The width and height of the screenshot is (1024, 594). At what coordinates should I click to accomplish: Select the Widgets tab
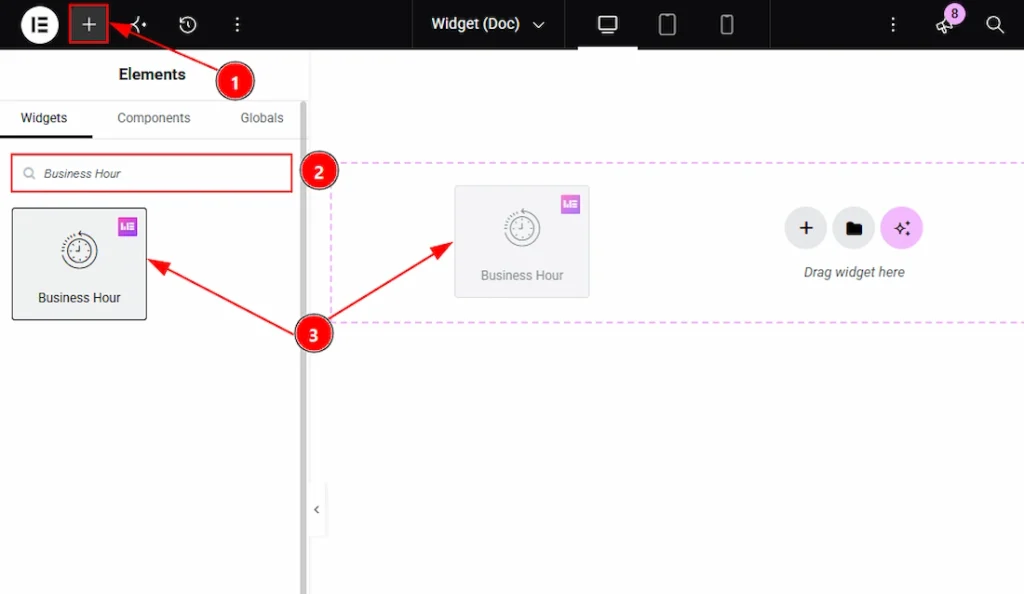44,118
